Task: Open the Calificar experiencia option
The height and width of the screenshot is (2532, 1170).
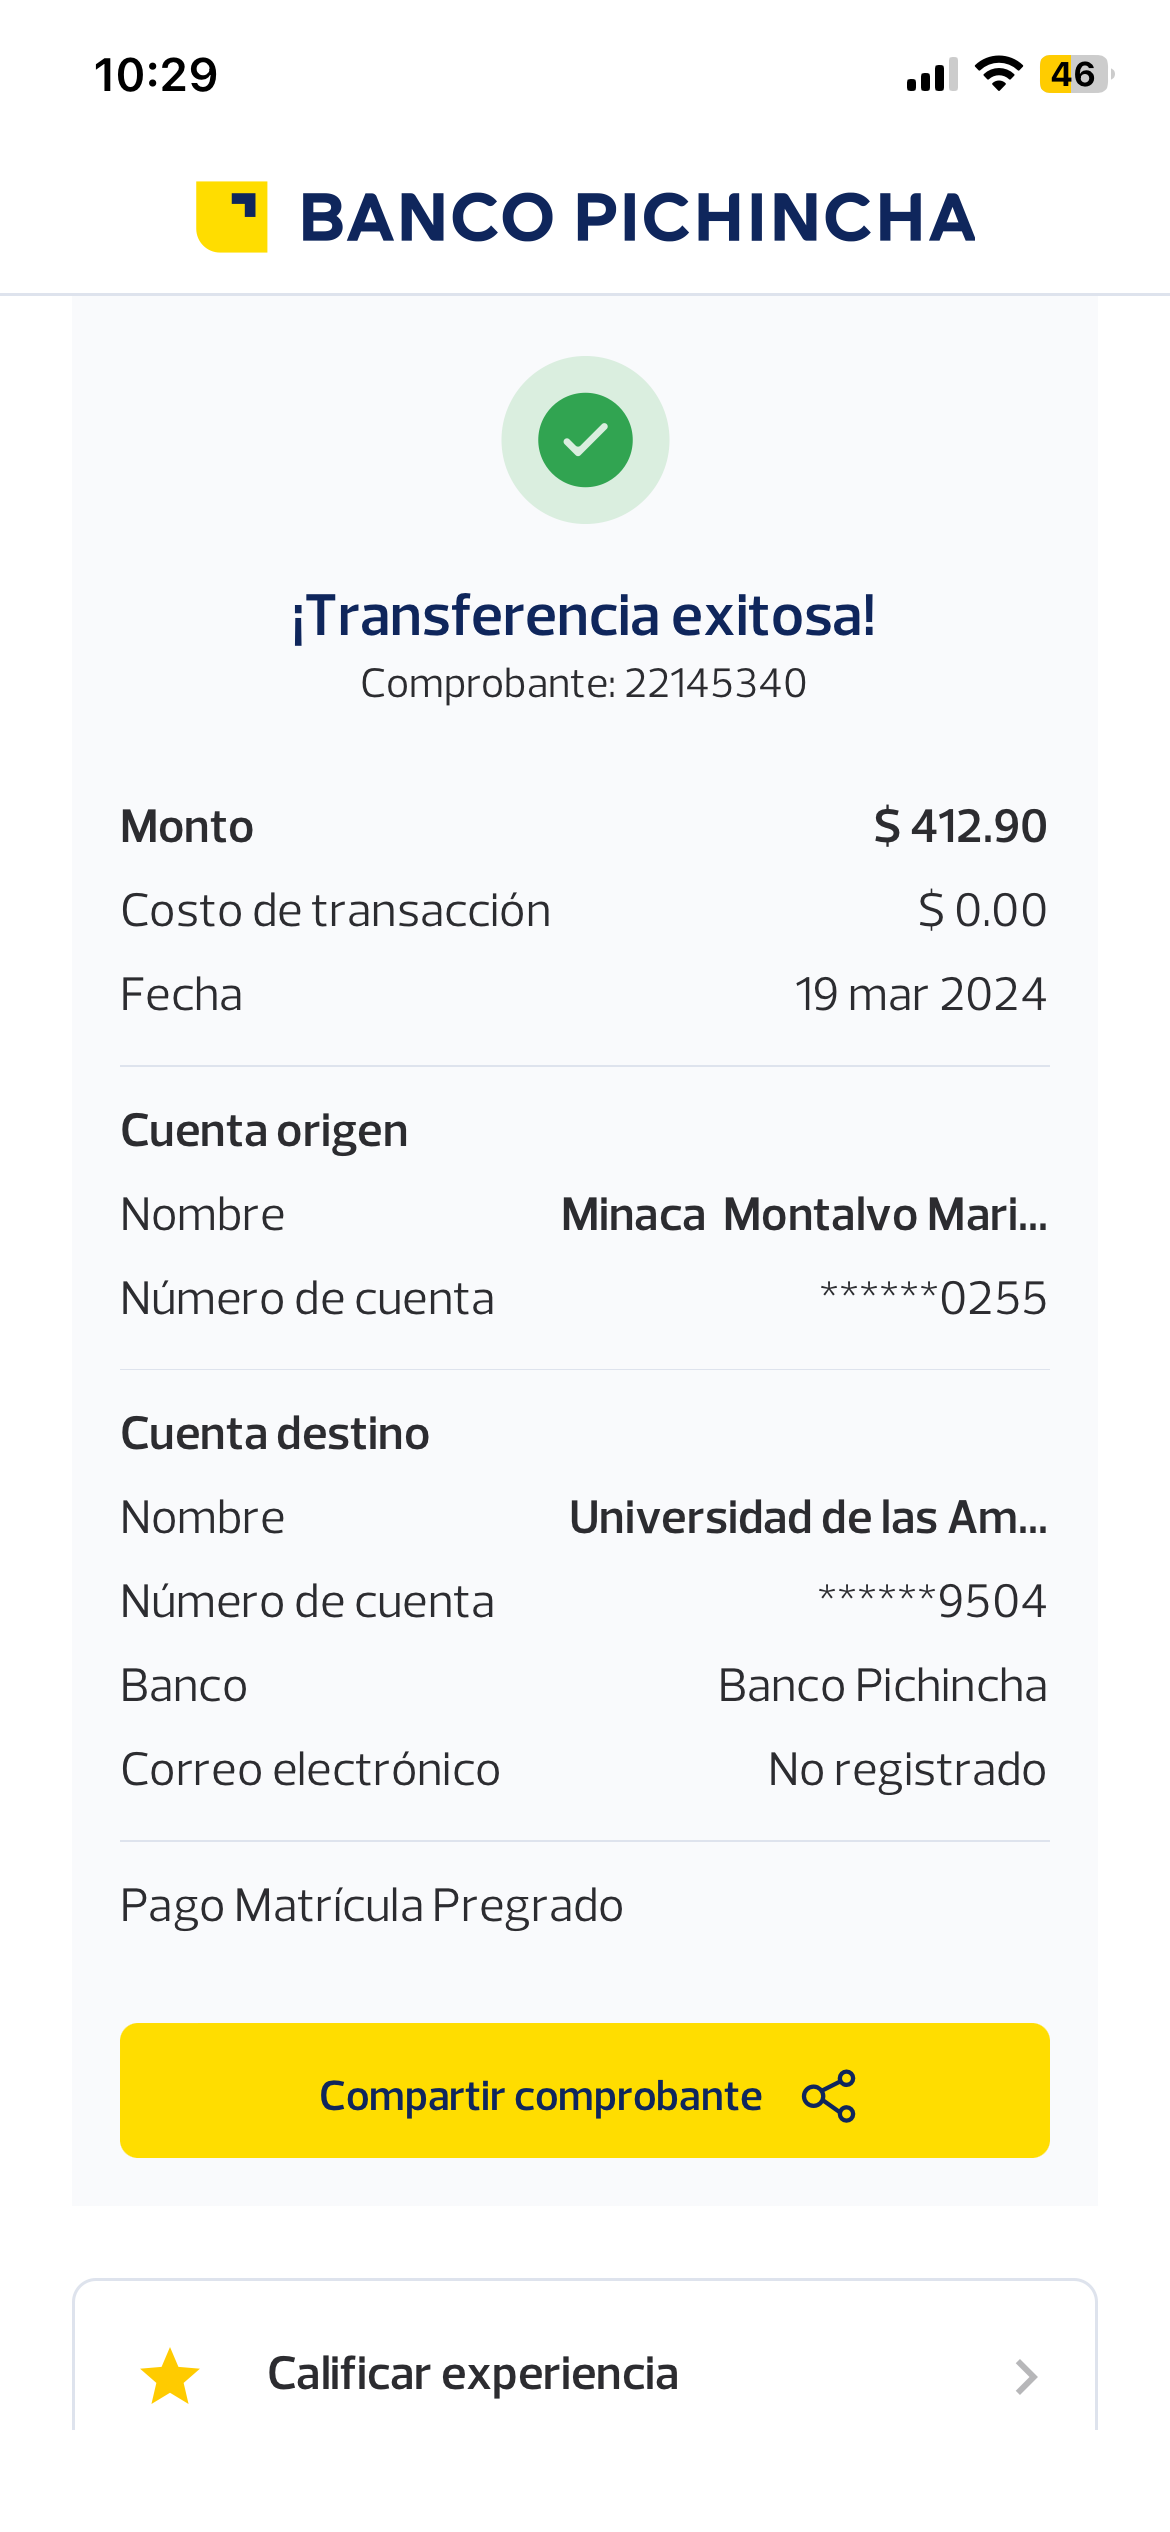Action: (x=473, y=2374)
